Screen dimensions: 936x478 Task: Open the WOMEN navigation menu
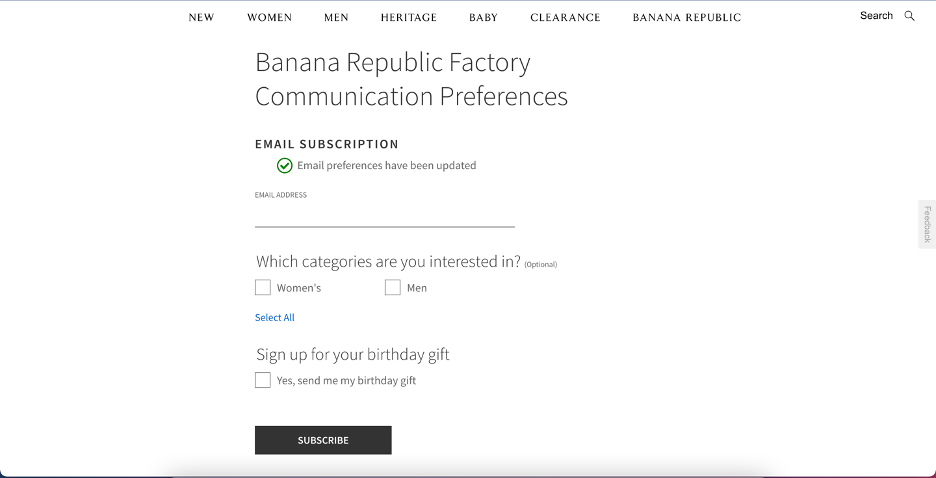coord(269,17)
